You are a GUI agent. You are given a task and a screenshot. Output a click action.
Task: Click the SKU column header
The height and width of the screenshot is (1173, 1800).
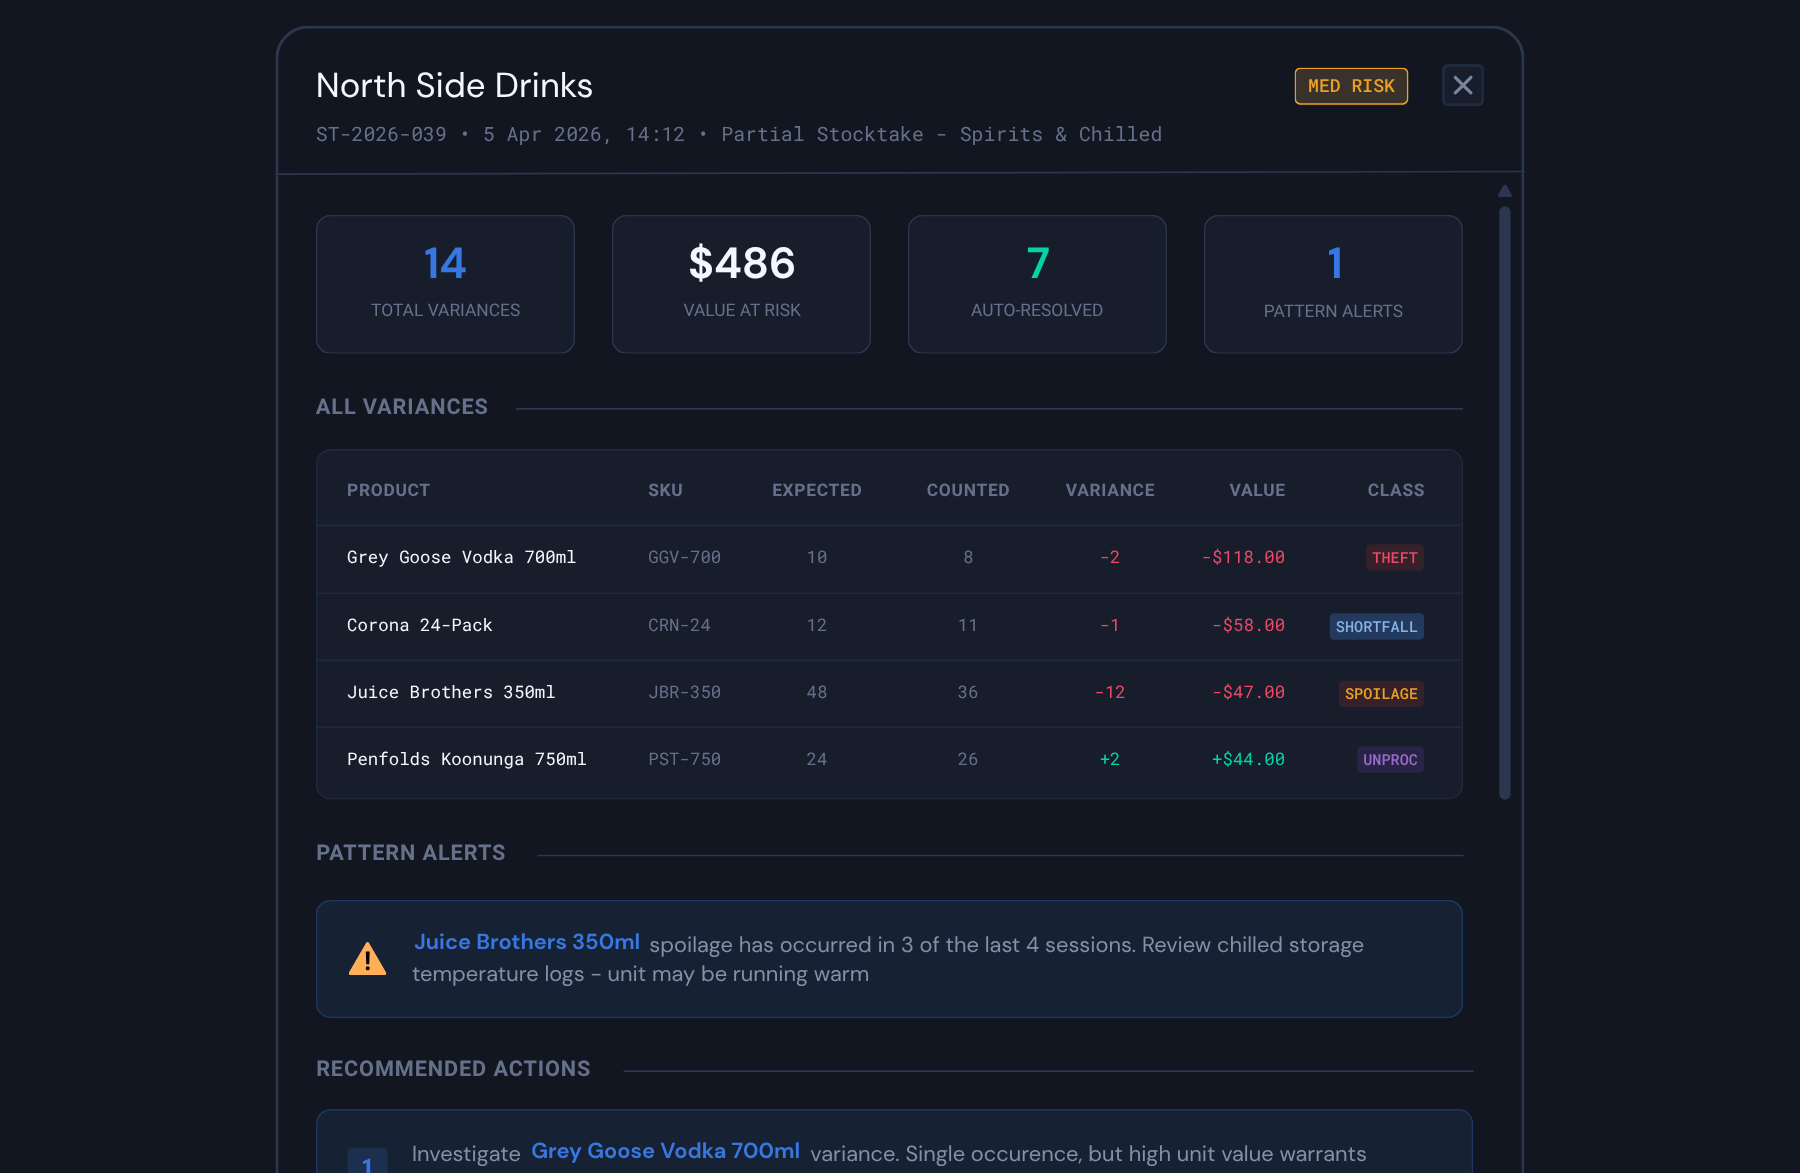665,490
